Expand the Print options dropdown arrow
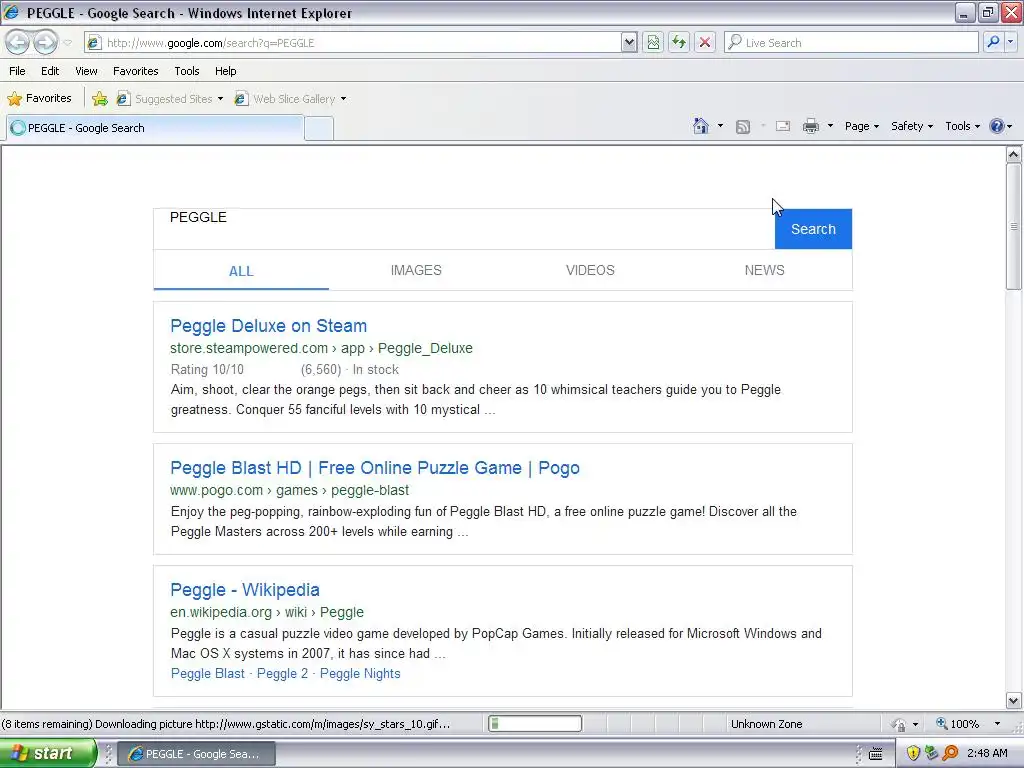 tap(830, 126)
